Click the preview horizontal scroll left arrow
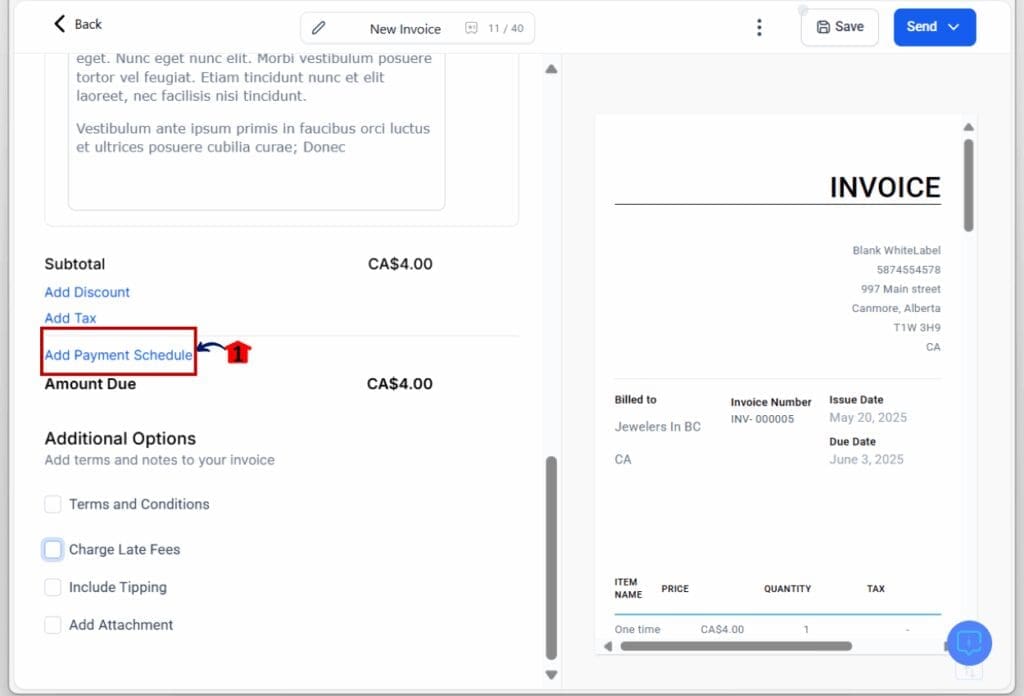1024x696 pixels. pos(608,646)
